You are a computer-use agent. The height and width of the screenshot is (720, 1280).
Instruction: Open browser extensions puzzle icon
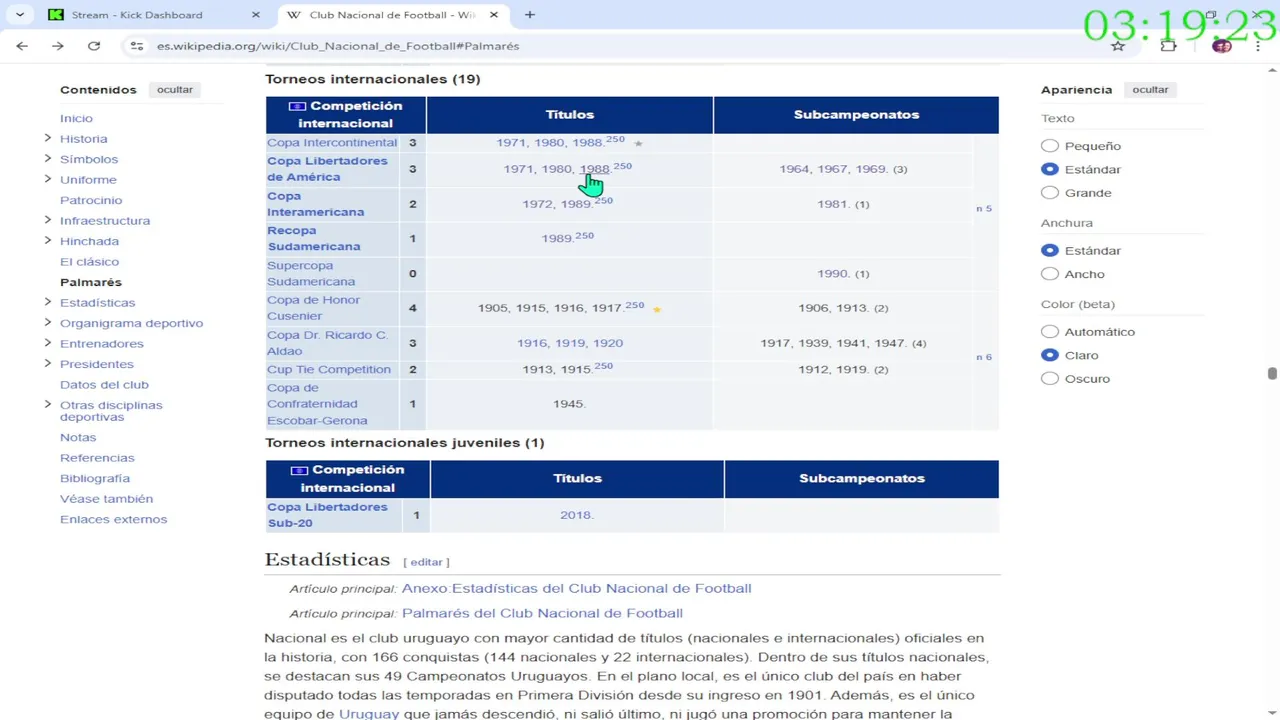pos(1168,46)
